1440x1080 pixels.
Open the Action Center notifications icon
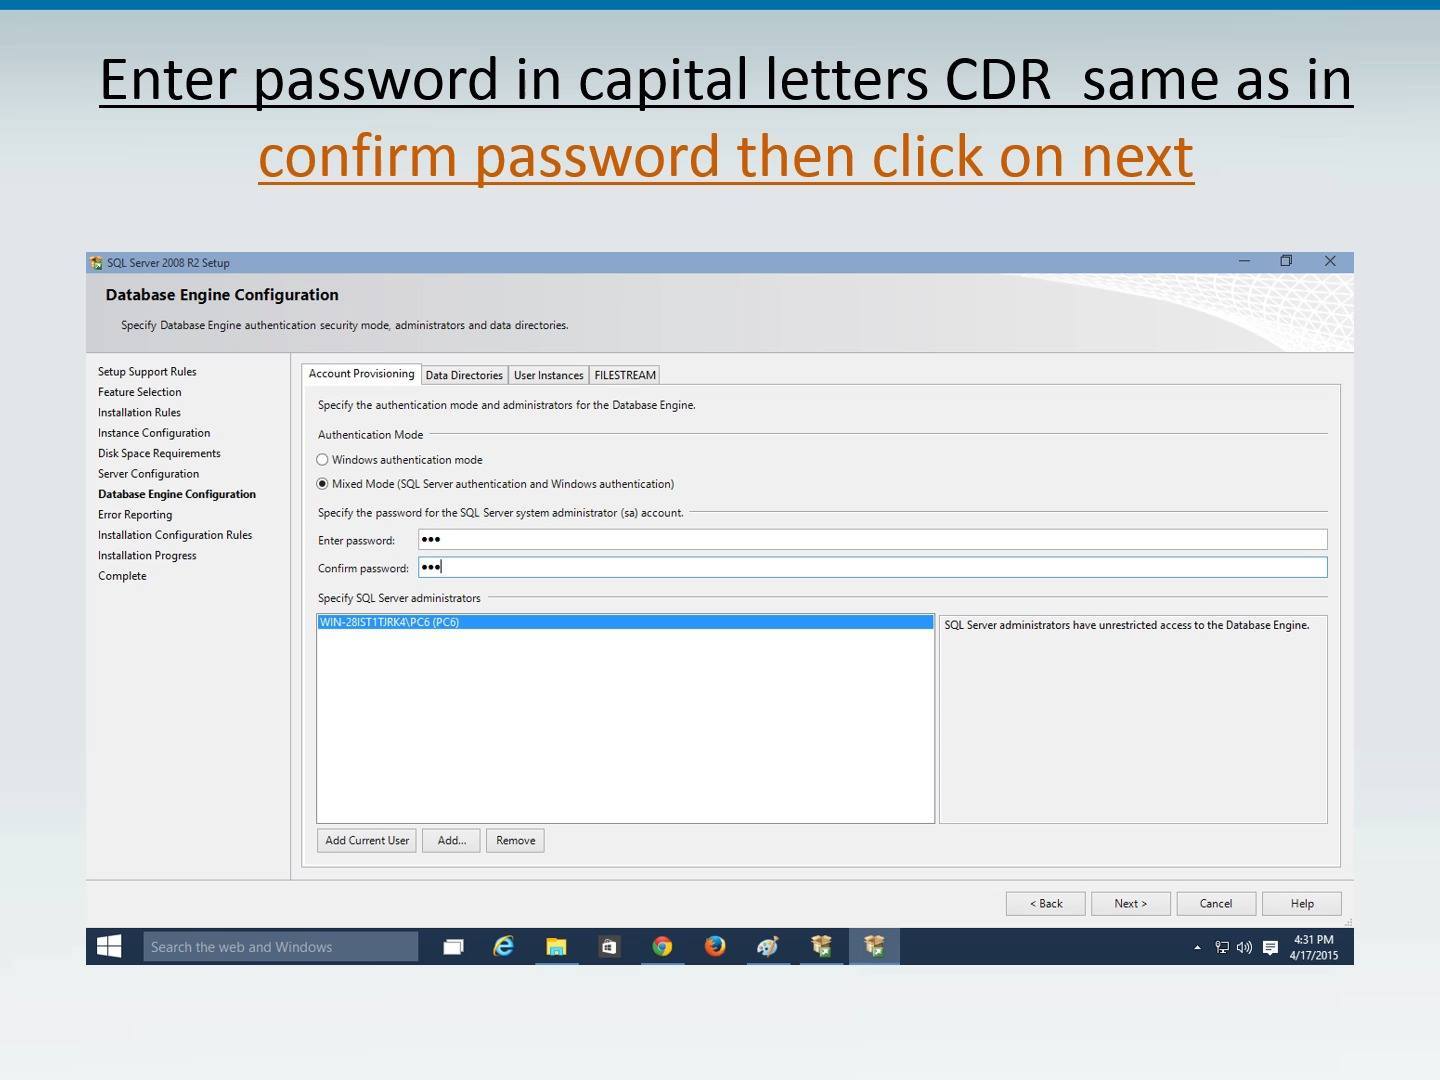point(1270,947)
